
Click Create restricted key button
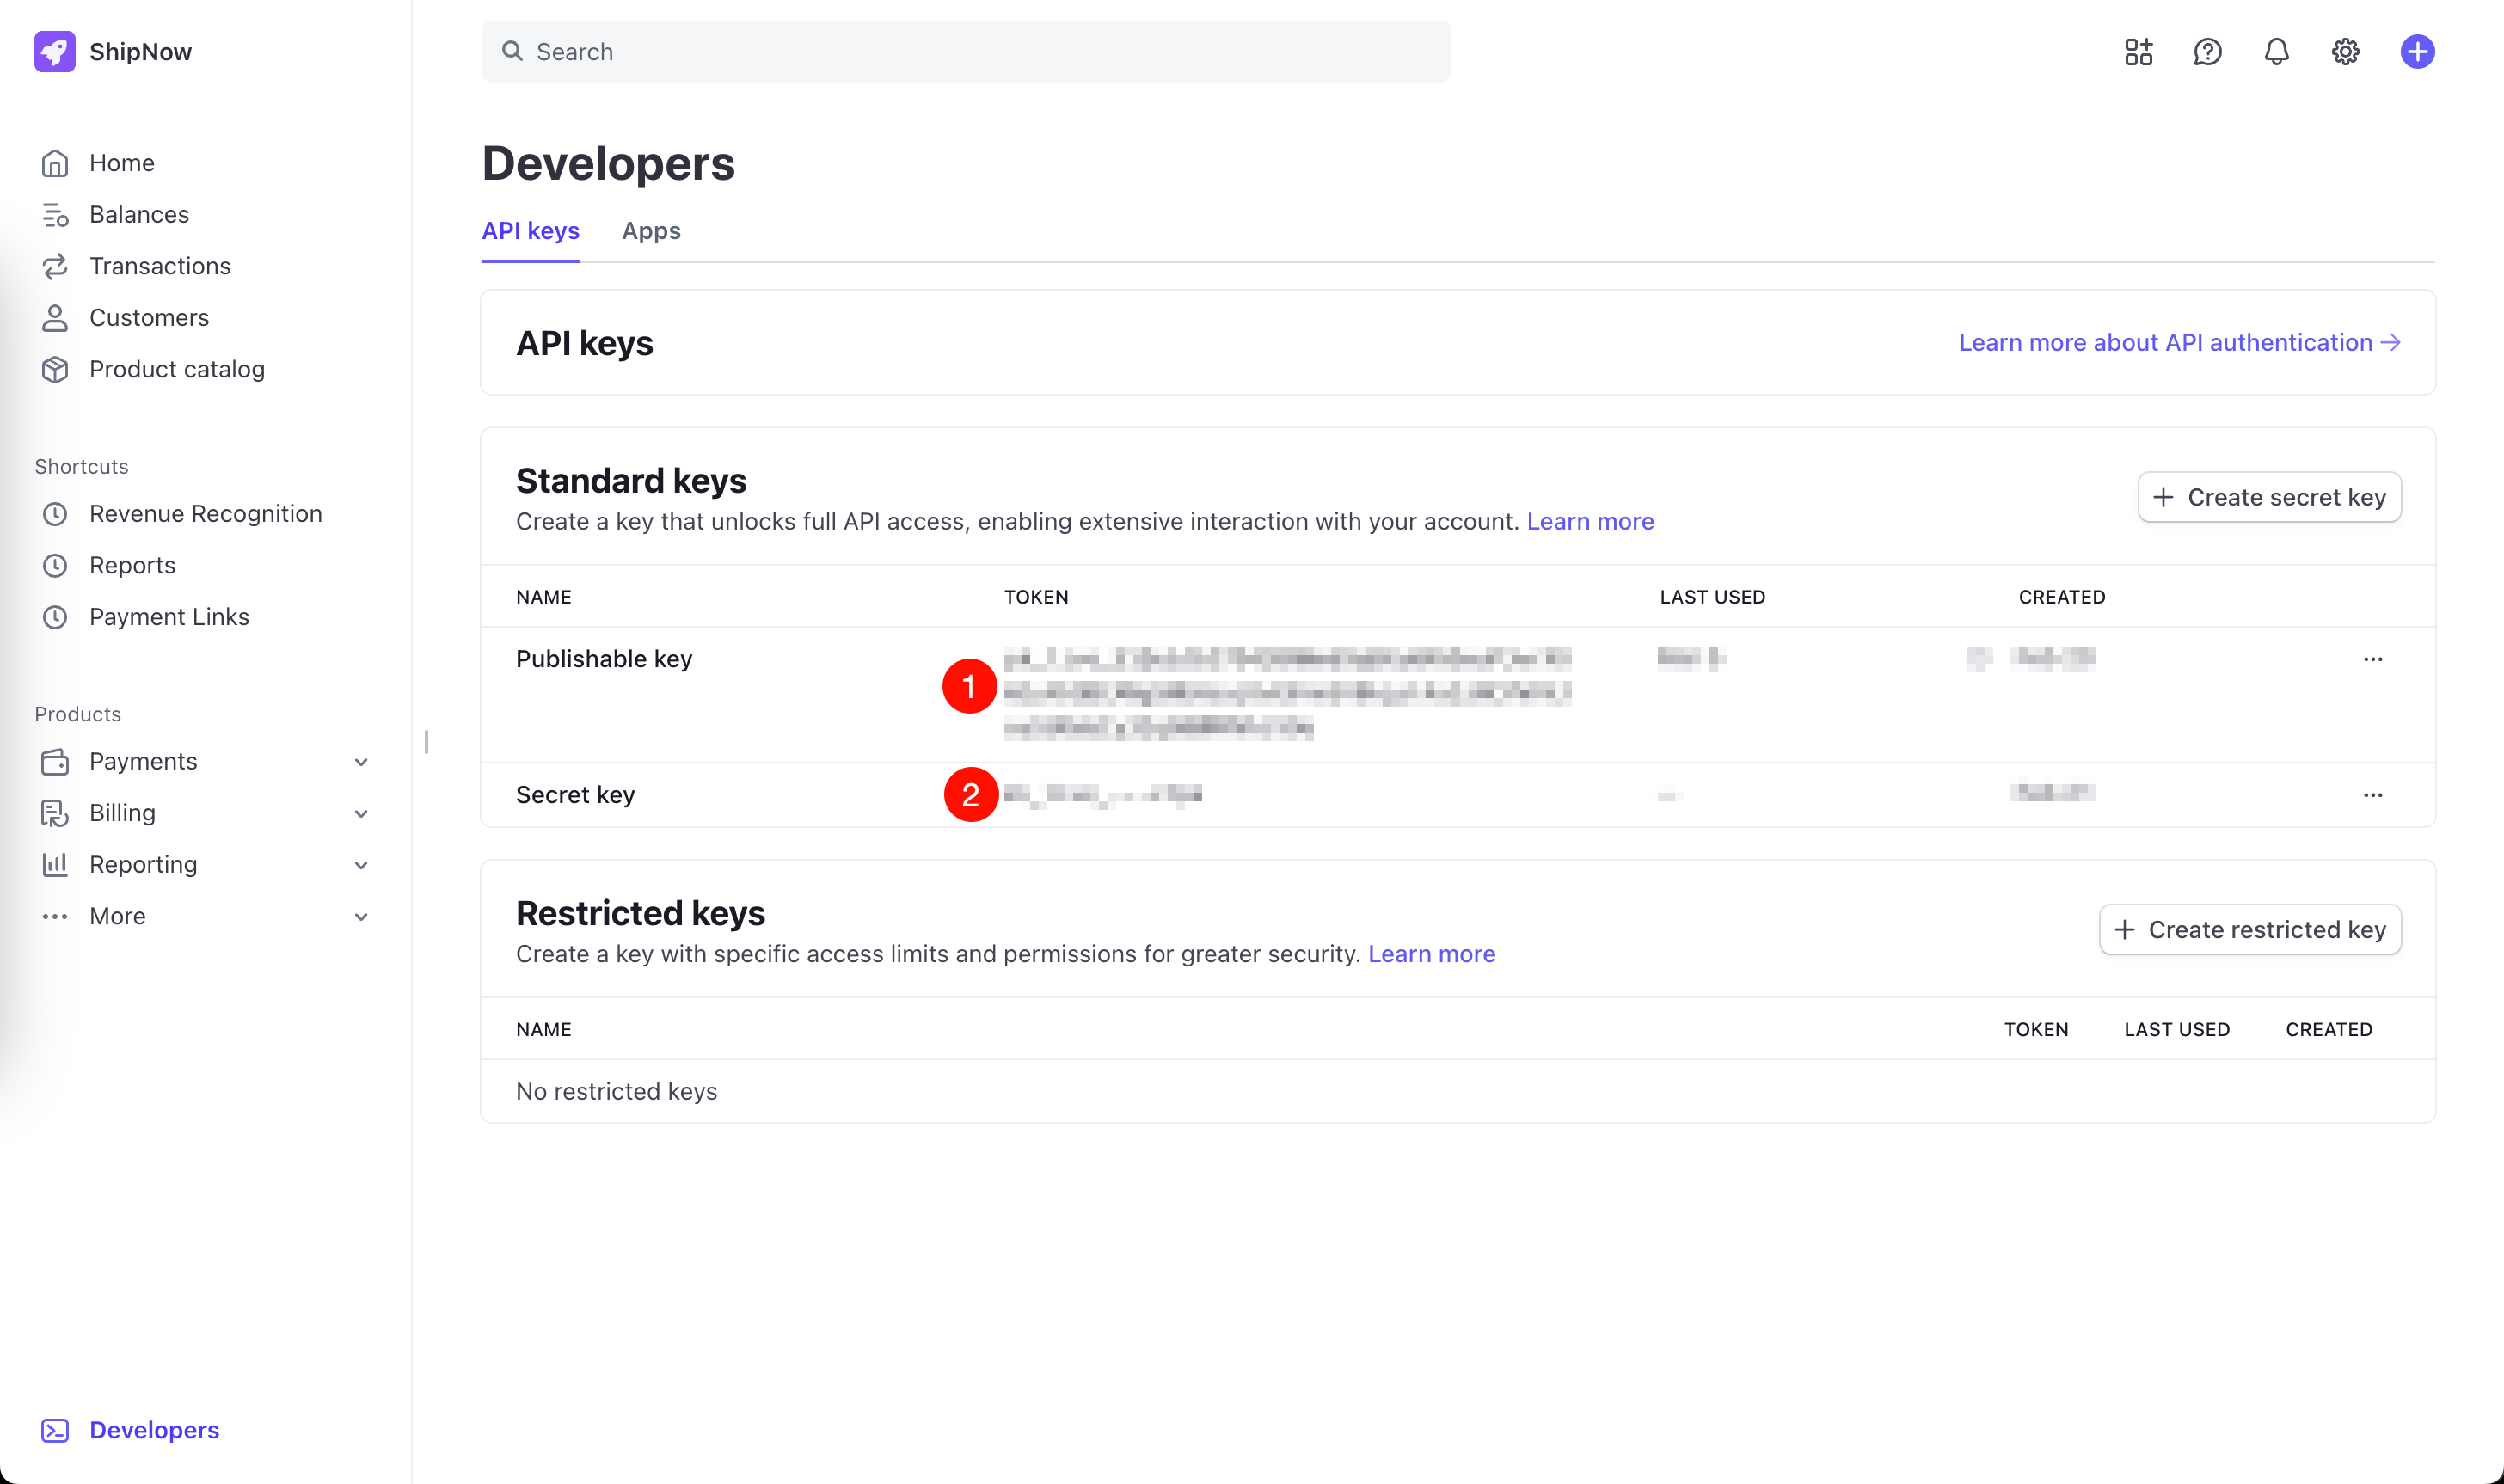coord(2249,929)
